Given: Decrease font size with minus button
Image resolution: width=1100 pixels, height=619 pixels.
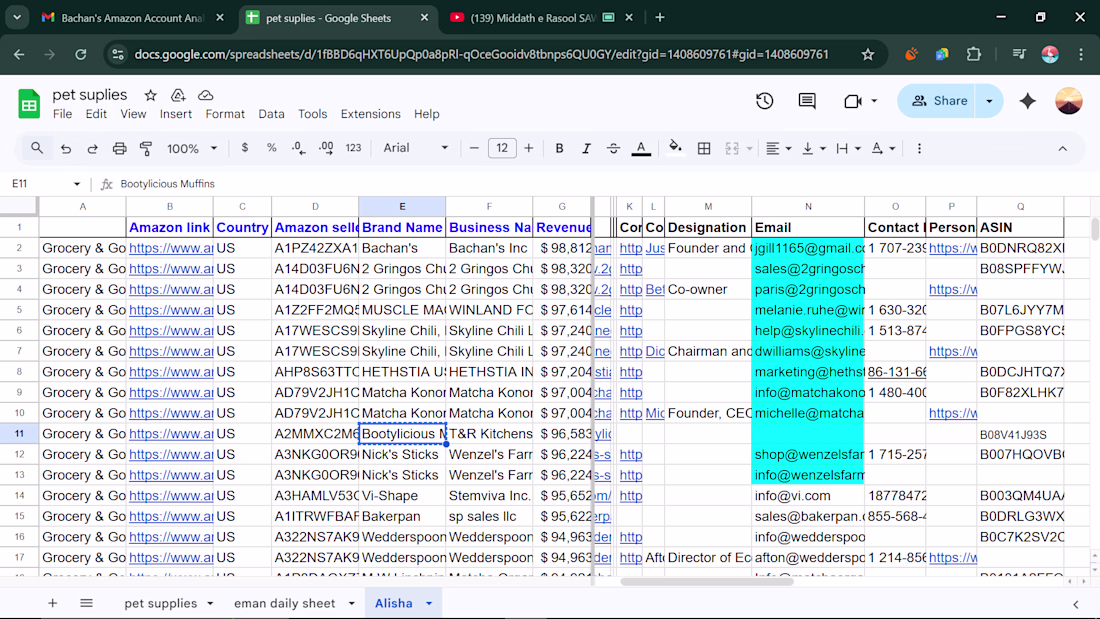Looking at the screenshot, I should click(474, 148).
